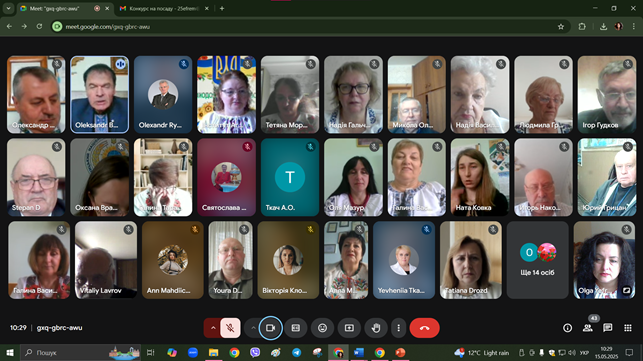Image resolution: width=643 pixels, height=361 pixels.
Task: Bookmark this page with star icon
Action: (561, 27)
